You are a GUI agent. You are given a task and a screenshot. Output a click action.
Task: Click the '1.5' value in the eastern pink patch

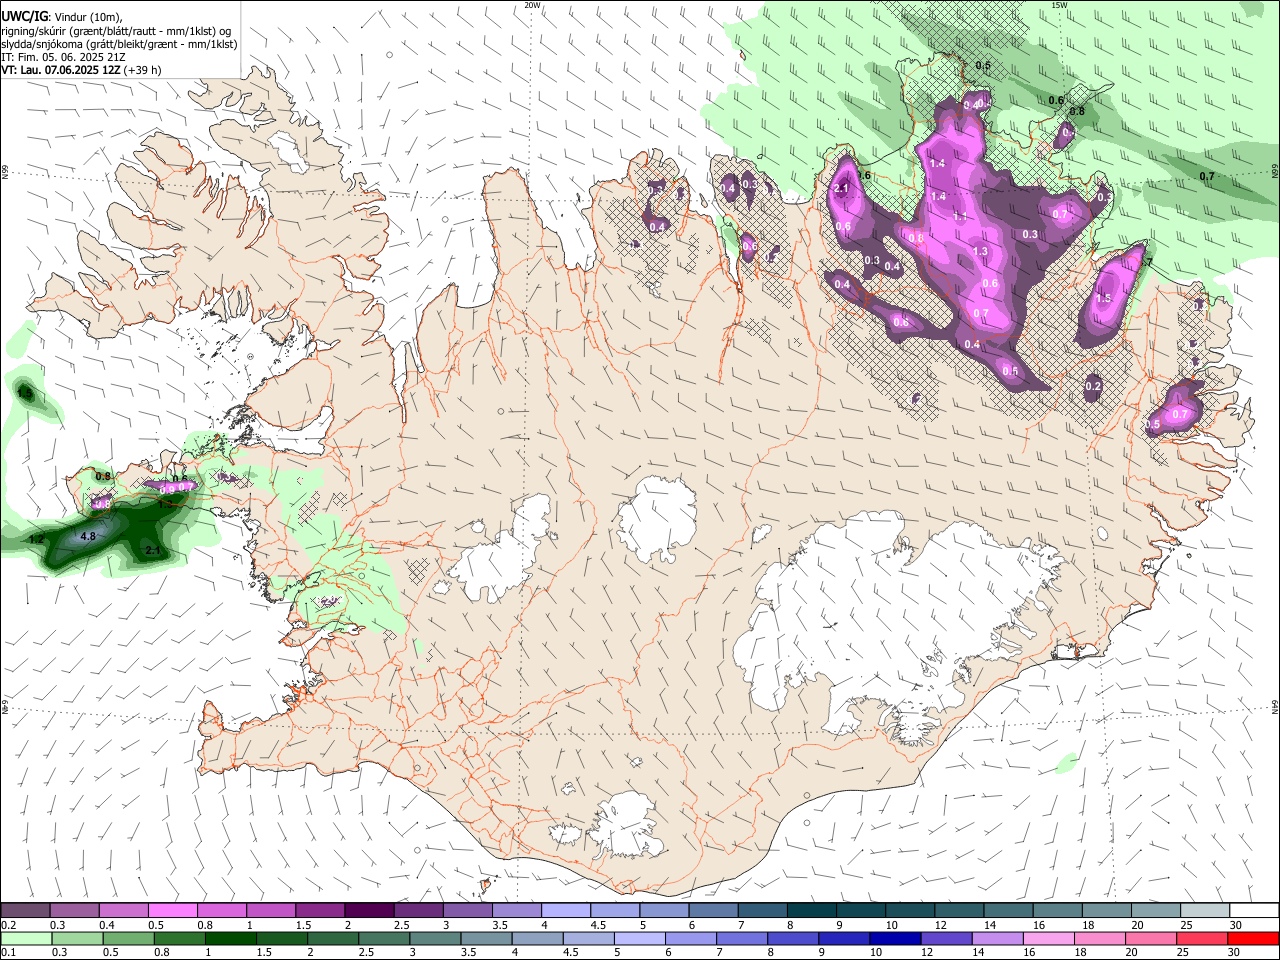[x=1104, y=298]
